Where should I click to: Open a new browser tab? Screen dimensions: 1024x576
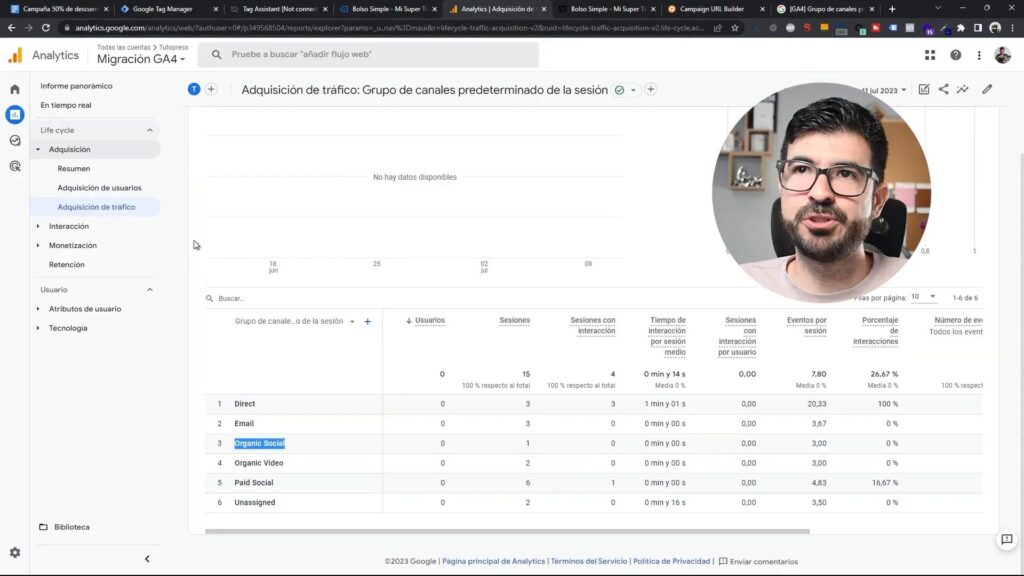click(x=892, y=9)
